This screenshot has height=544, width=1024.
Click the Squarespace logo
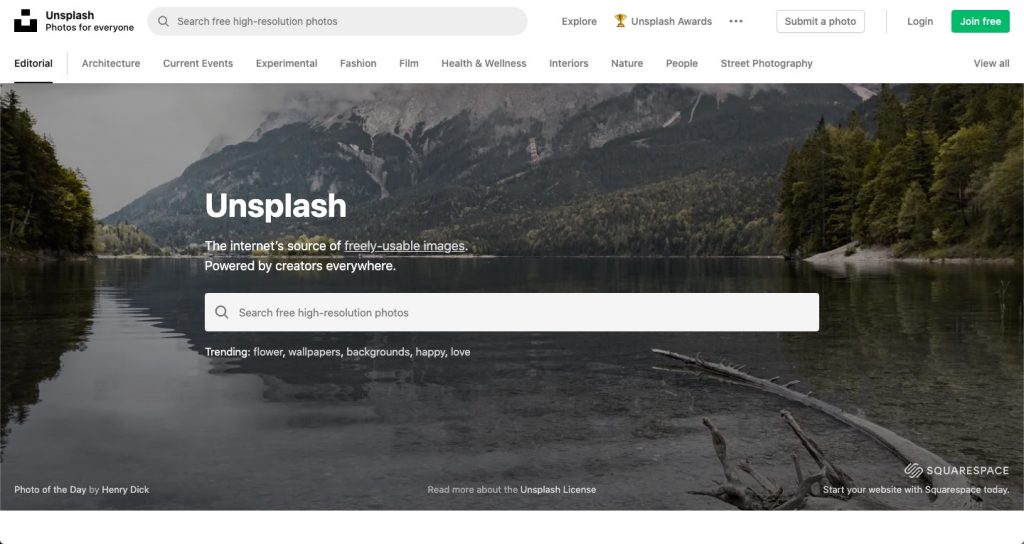pos(957,470)
